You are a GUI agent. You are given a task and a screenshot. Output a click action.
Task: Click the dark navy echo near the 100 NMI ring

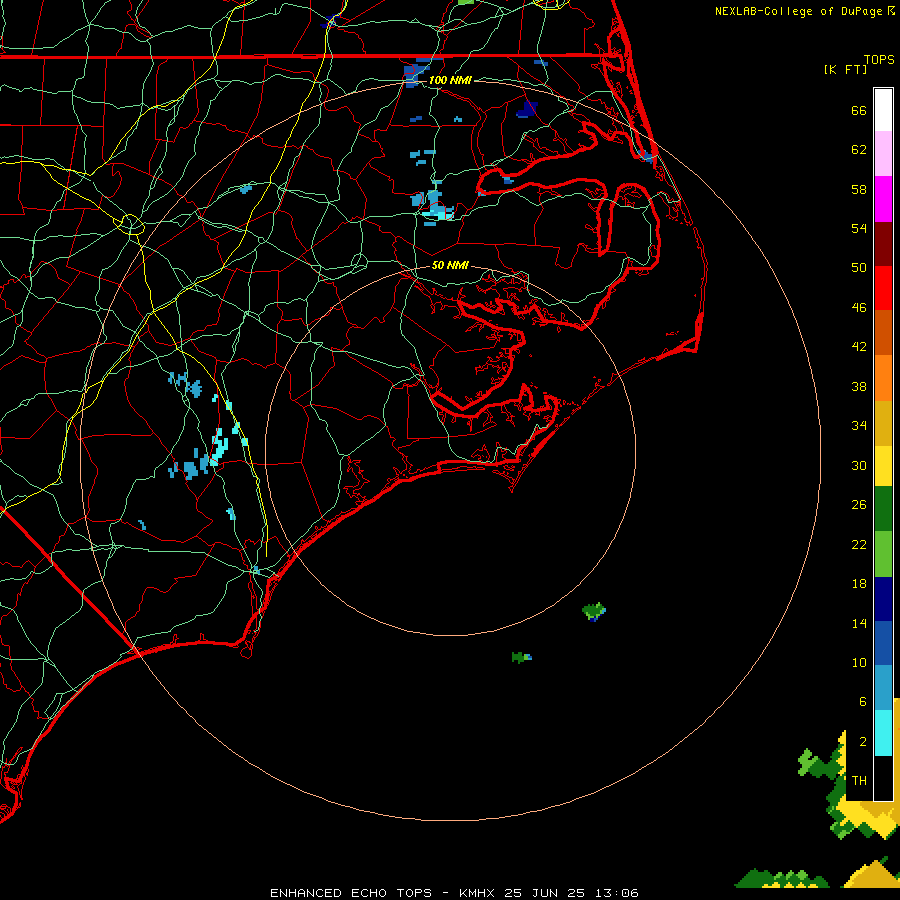(527, 109)
